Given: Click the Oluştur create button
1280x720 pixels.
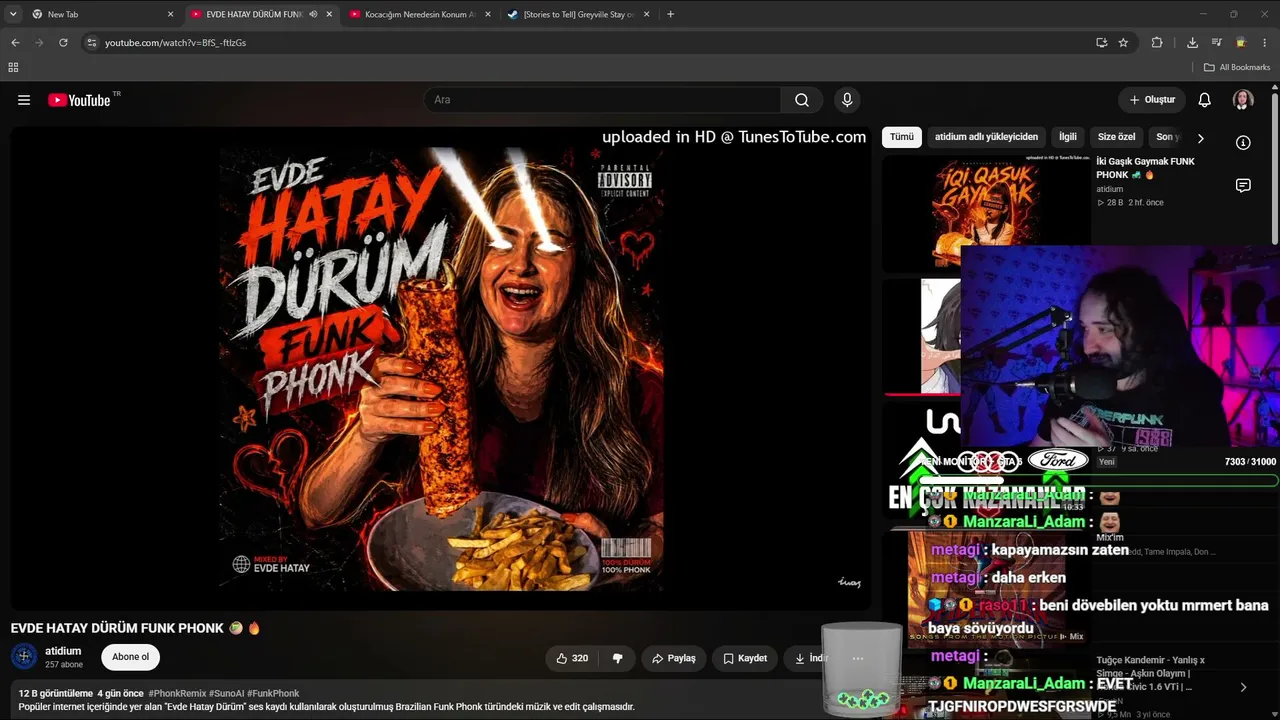Looking at the screenshot, I should pos(1152,100).
